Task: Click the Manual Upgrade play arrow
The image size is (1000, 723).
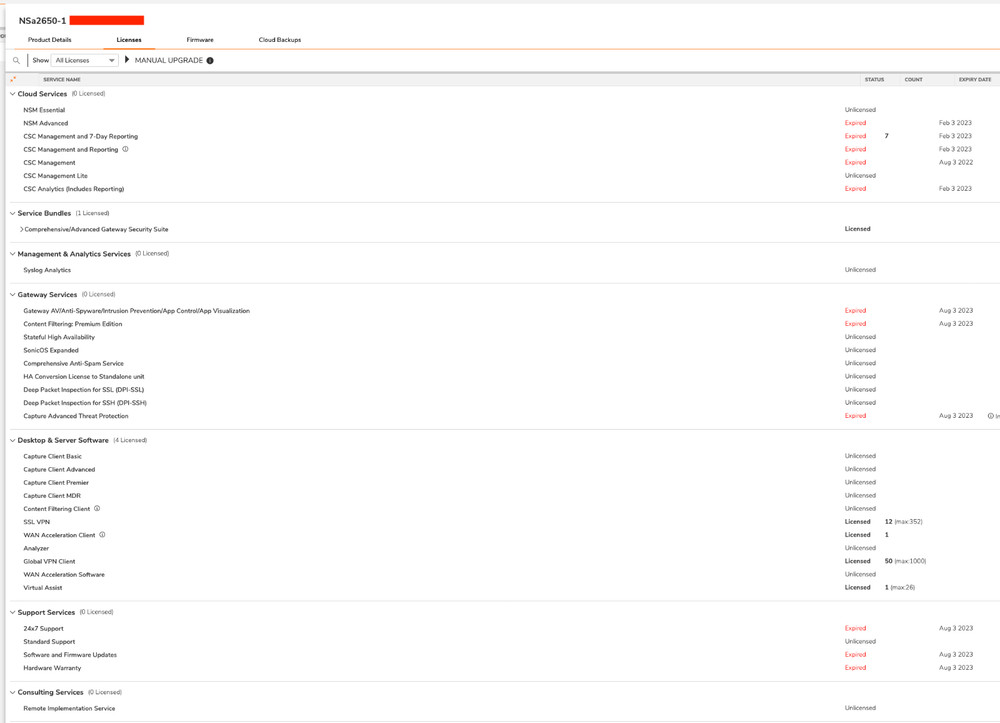Action: [127, 60]
